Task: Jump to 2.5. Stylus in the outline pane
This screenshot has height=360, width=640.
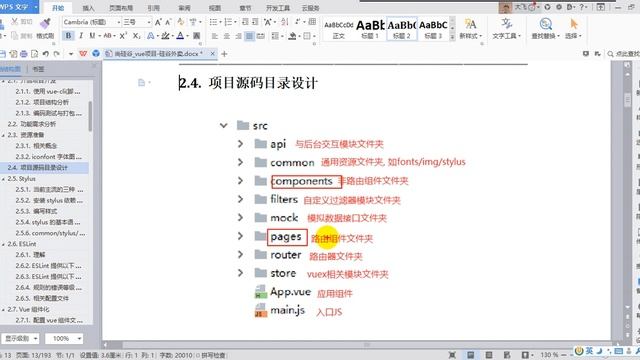Action: click(x=21, y=179)
